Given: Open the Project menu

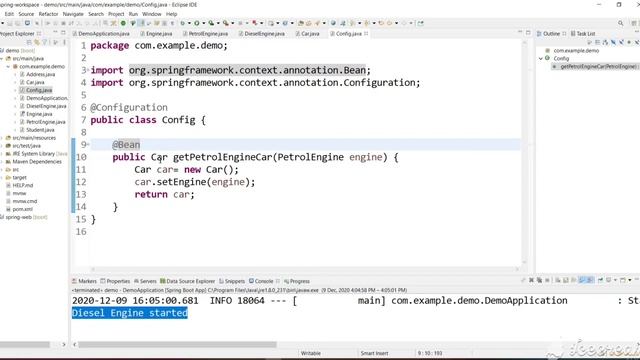Looking at the screenshot, I should pos(116,14).
